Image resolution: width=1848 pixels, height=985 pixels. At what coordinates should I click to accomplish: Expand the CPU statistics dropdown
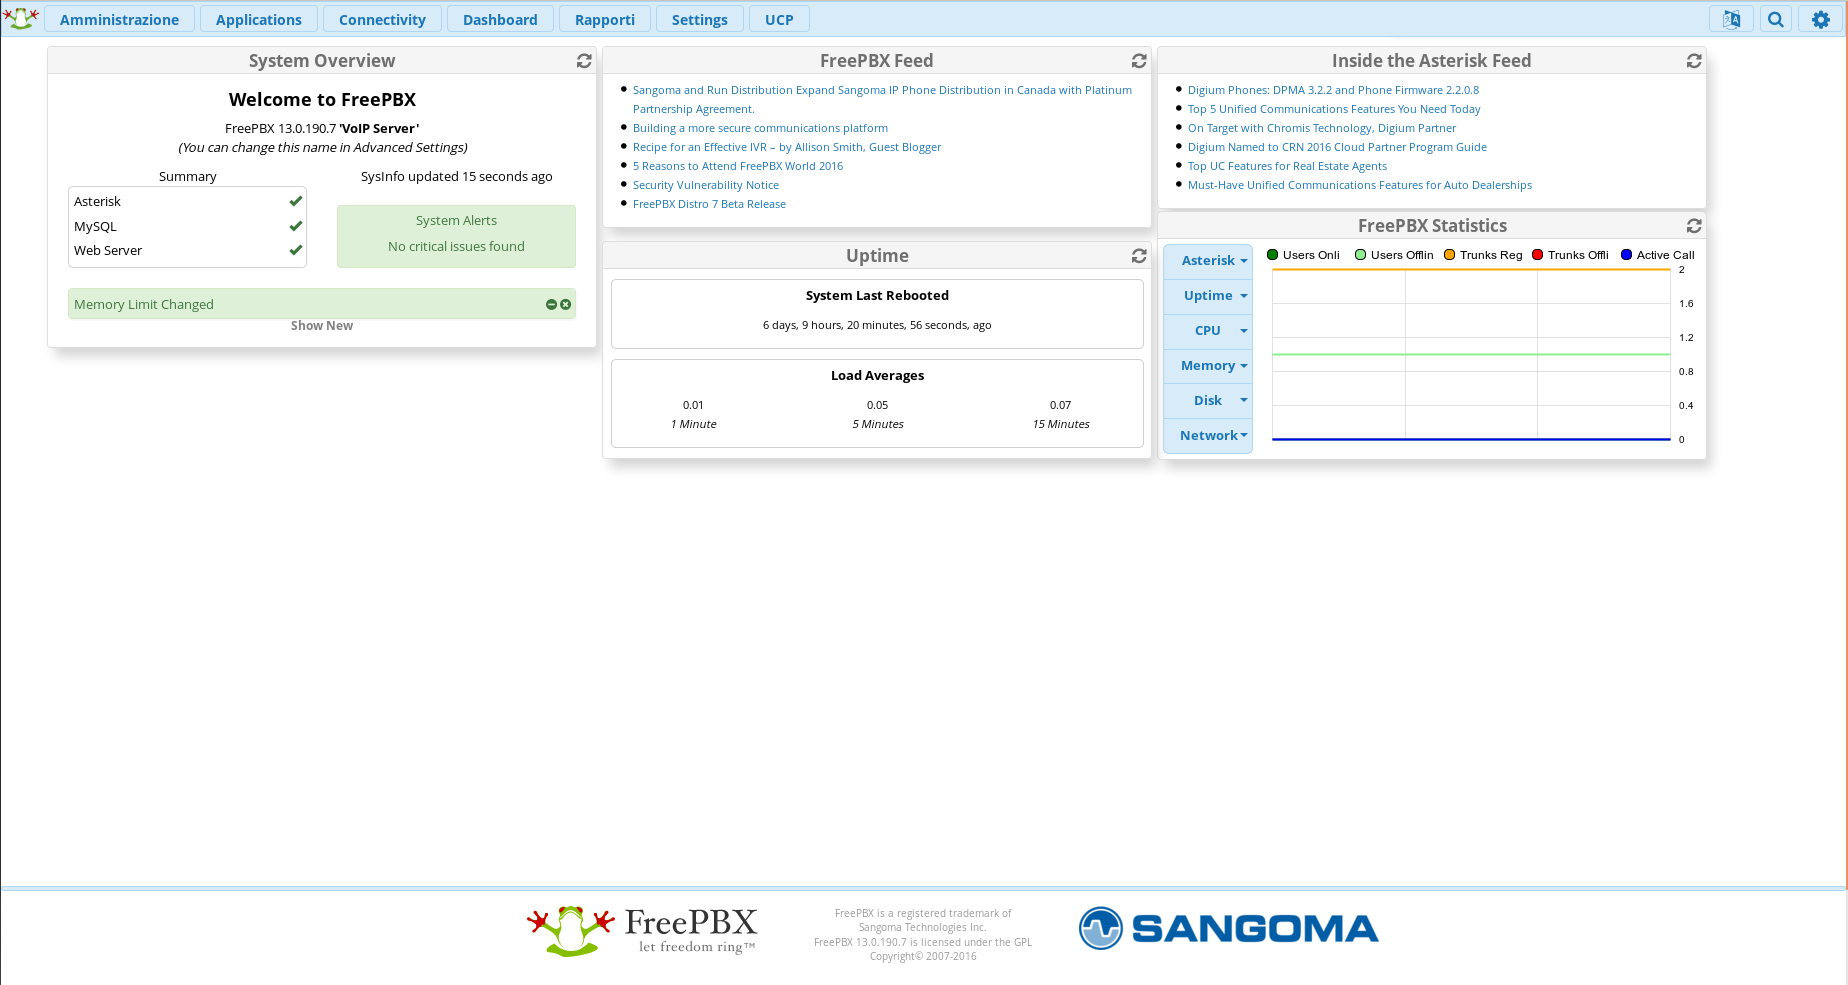pos(1208,331)
